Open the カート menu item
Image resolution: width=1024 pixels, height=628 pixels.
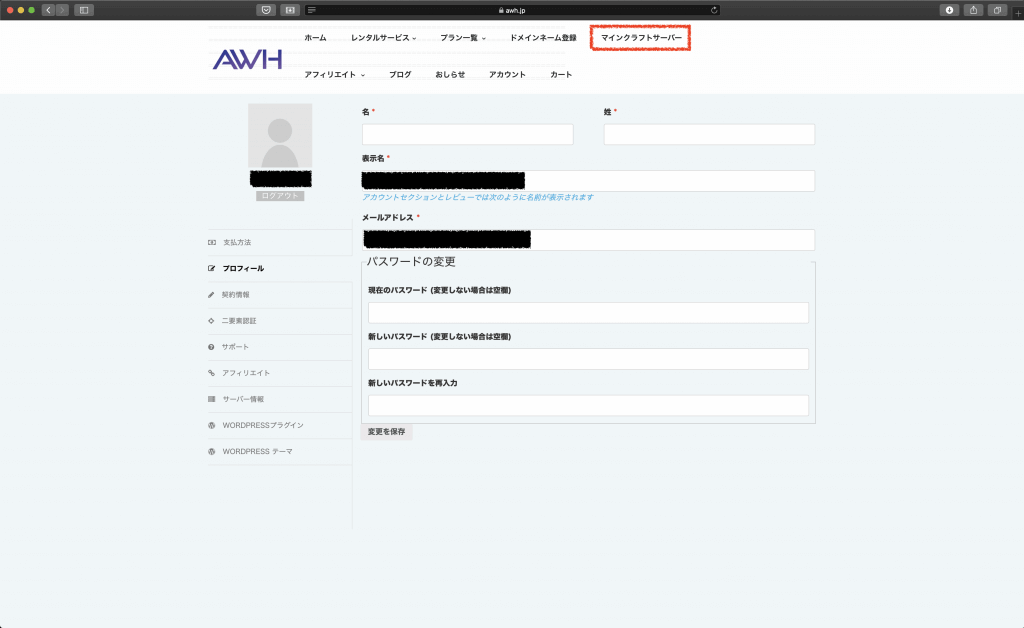click(560, 74)
